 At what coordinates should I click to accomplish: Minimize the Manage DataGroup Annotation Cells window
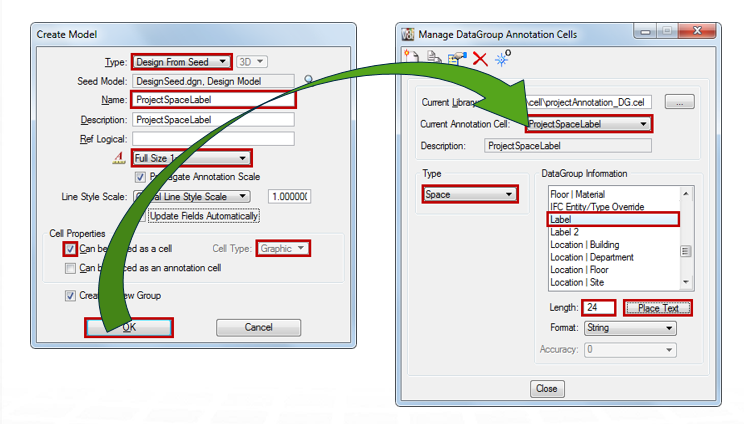pyautogui.click(x=645, y=31)
